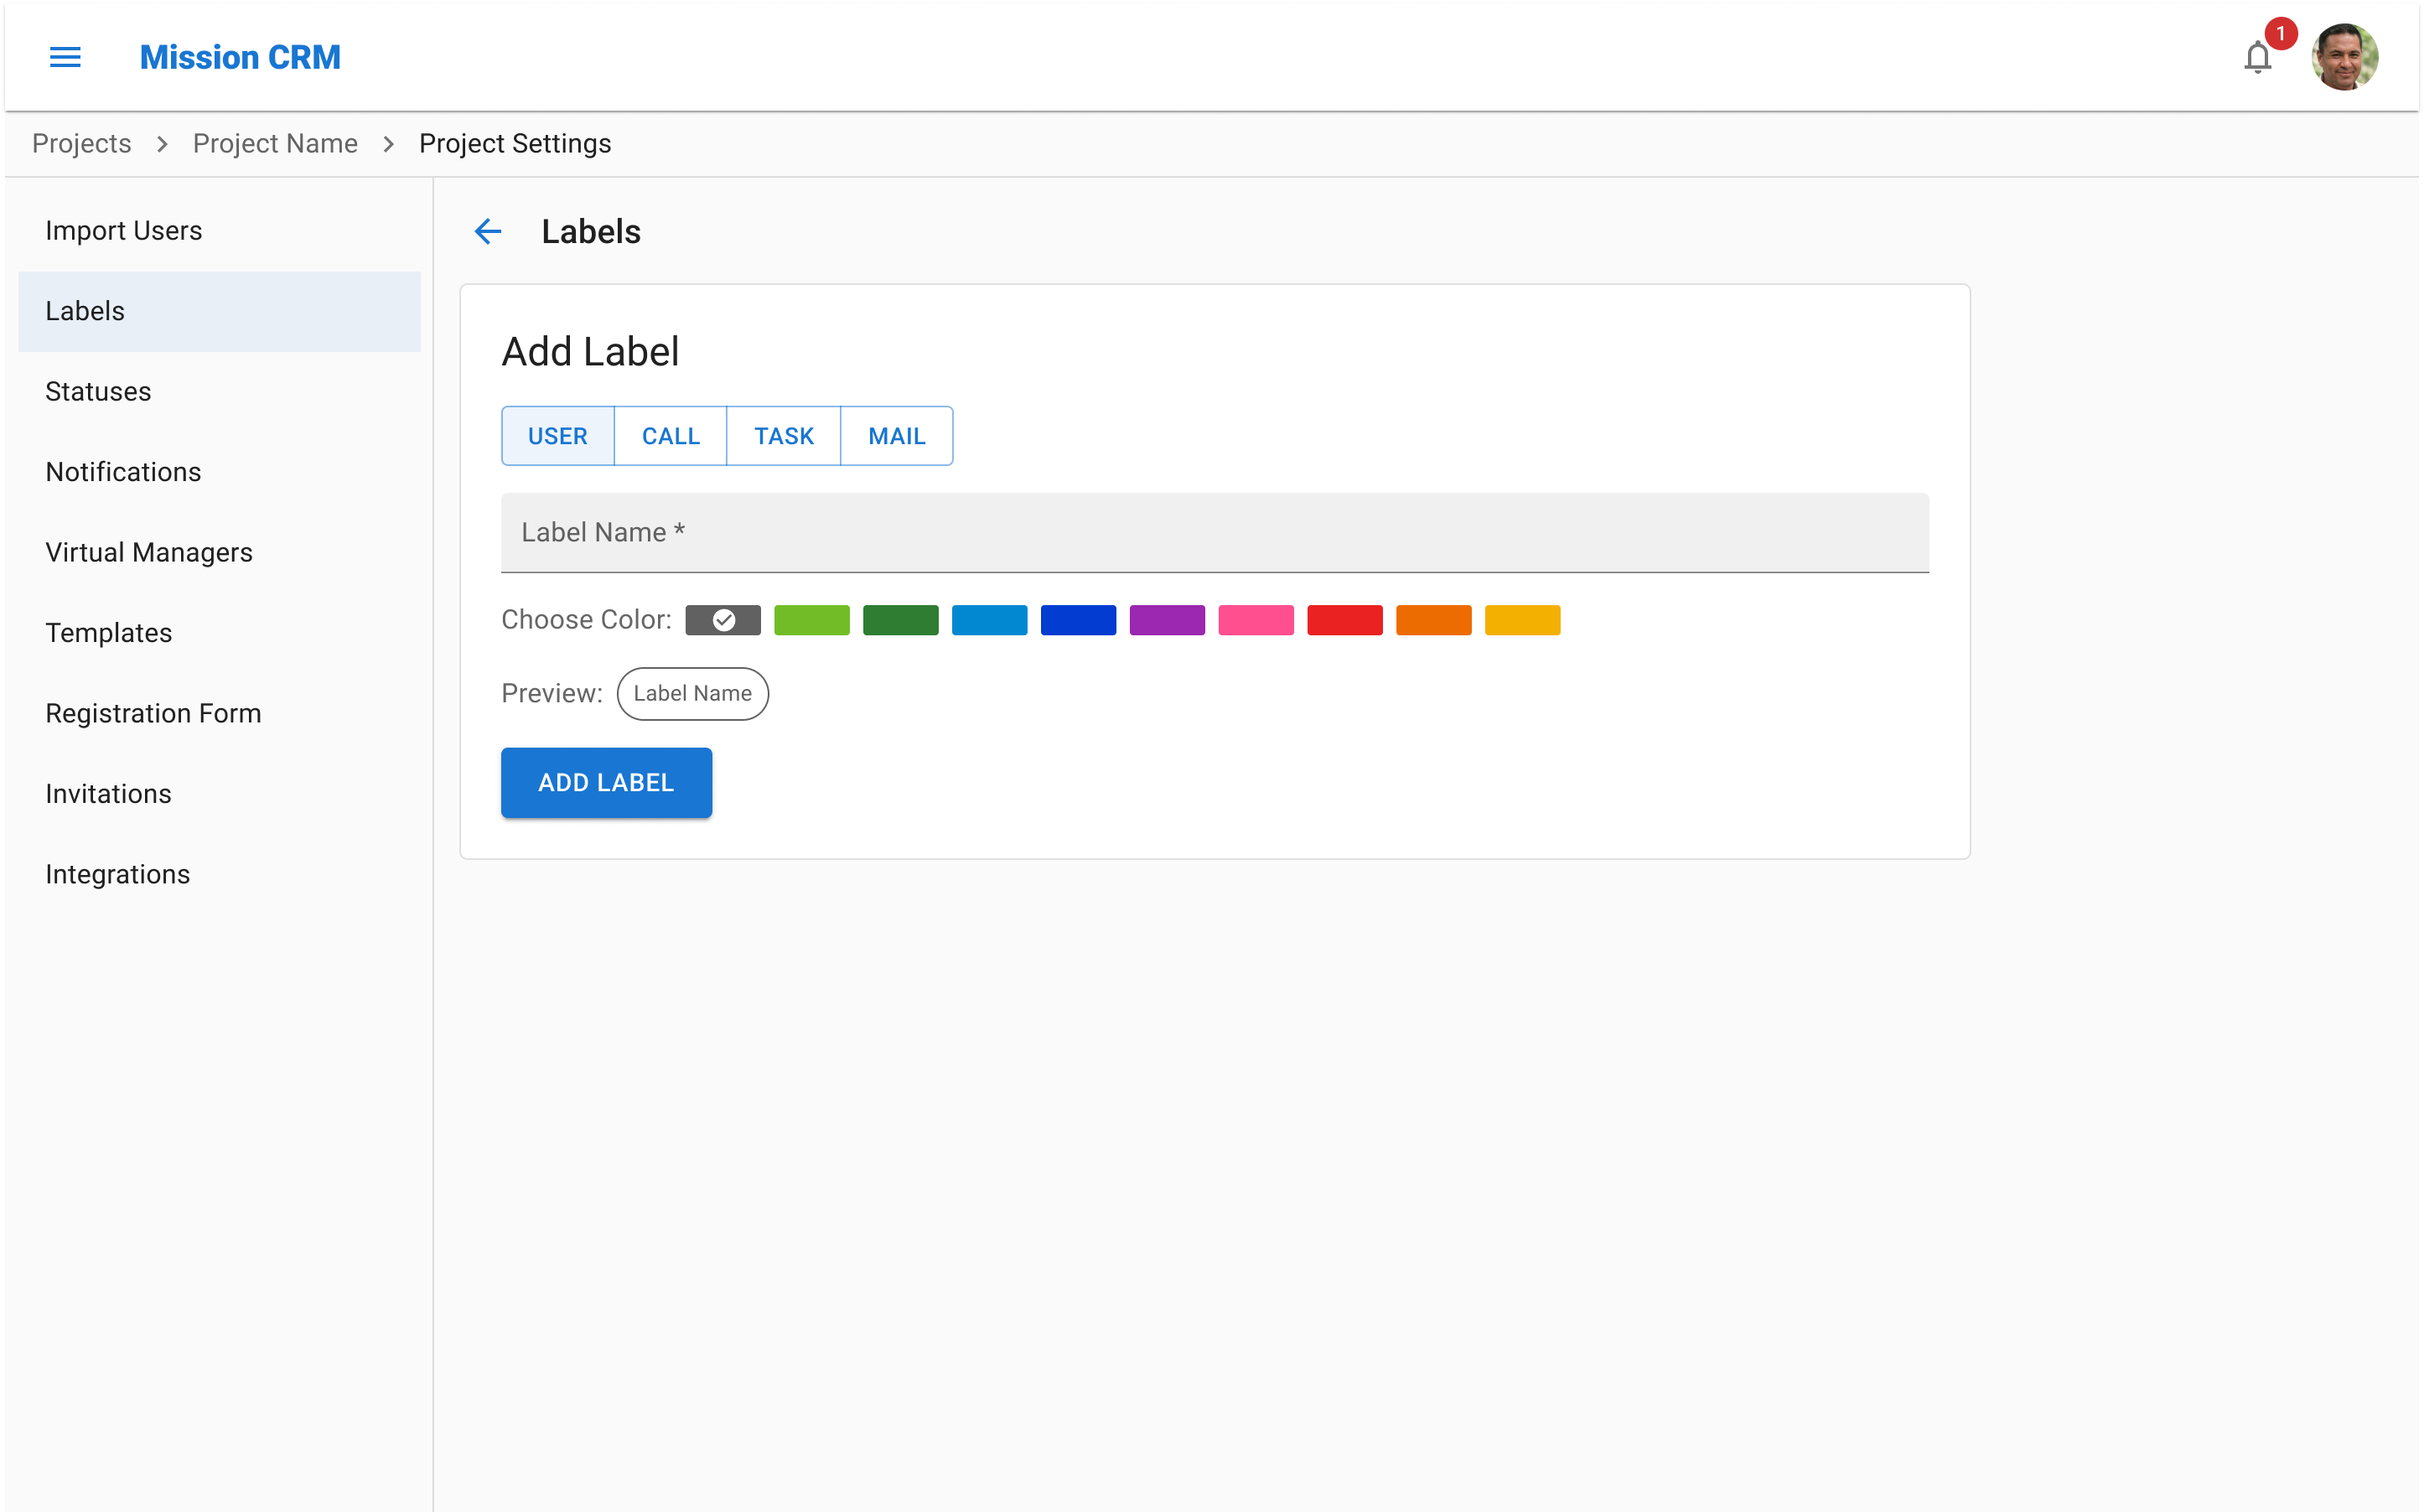
Task: Go back using the blue arrow beside Labels
Action: (x=488, y=231)
